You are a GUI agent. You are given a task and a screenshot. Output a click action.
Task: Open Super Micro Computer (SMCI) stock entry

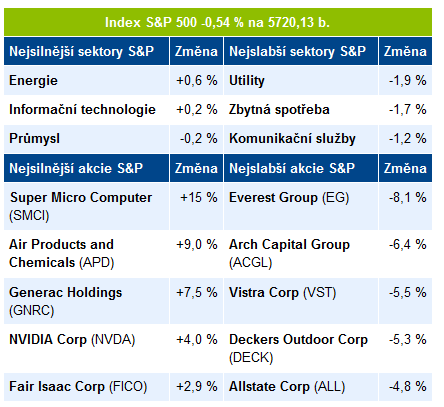click(87, 206)
